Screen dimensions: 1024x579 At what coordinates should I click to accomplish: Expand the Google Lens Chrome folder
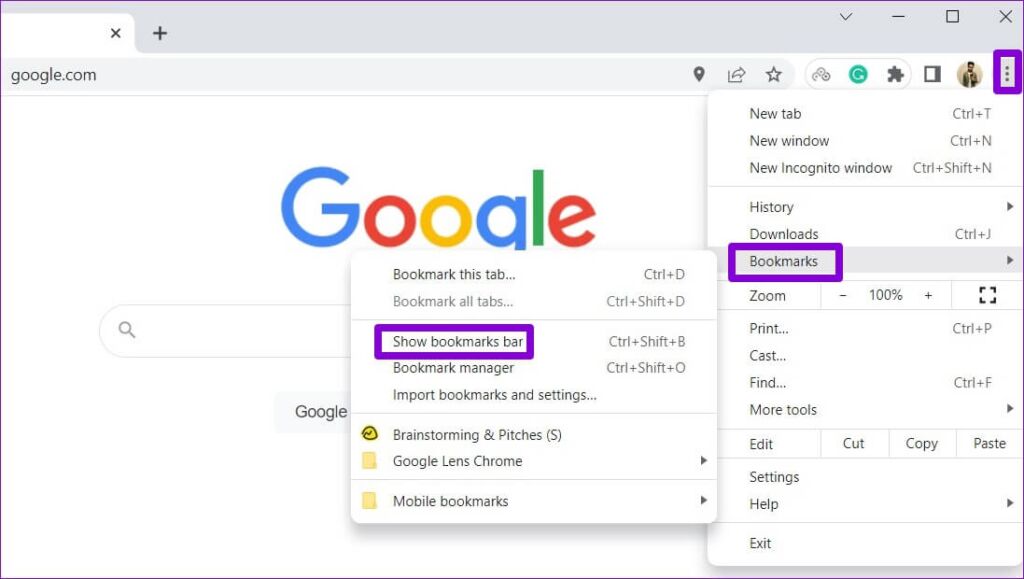457,461
